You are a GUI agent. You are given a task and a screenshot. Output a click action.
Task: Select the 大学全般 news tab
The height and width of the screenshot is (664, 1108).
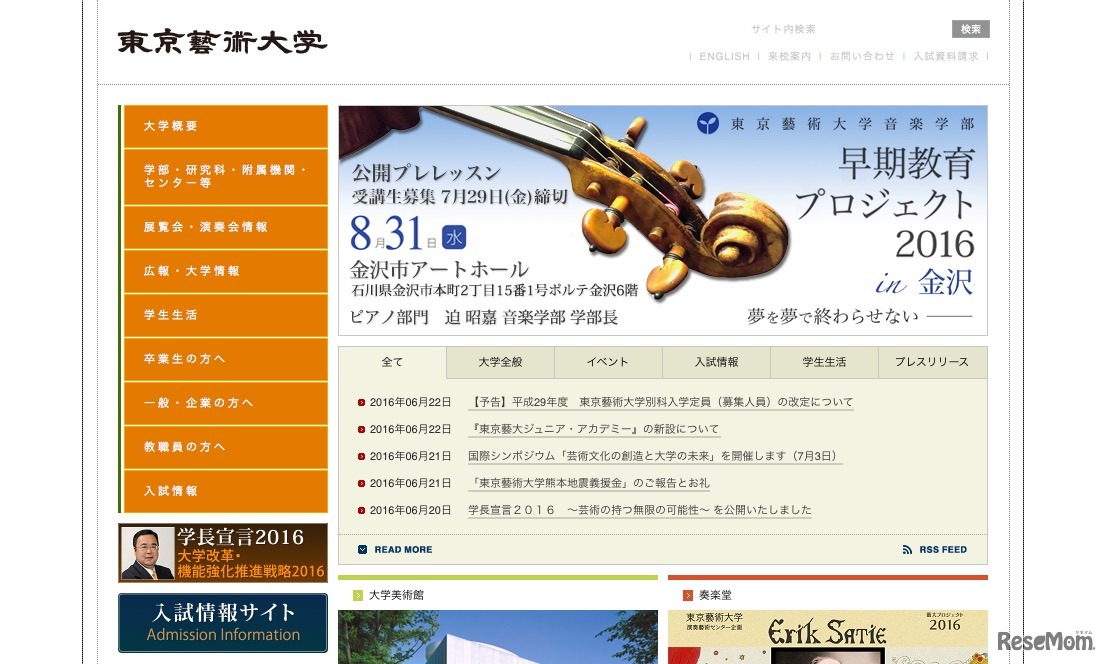500,362
